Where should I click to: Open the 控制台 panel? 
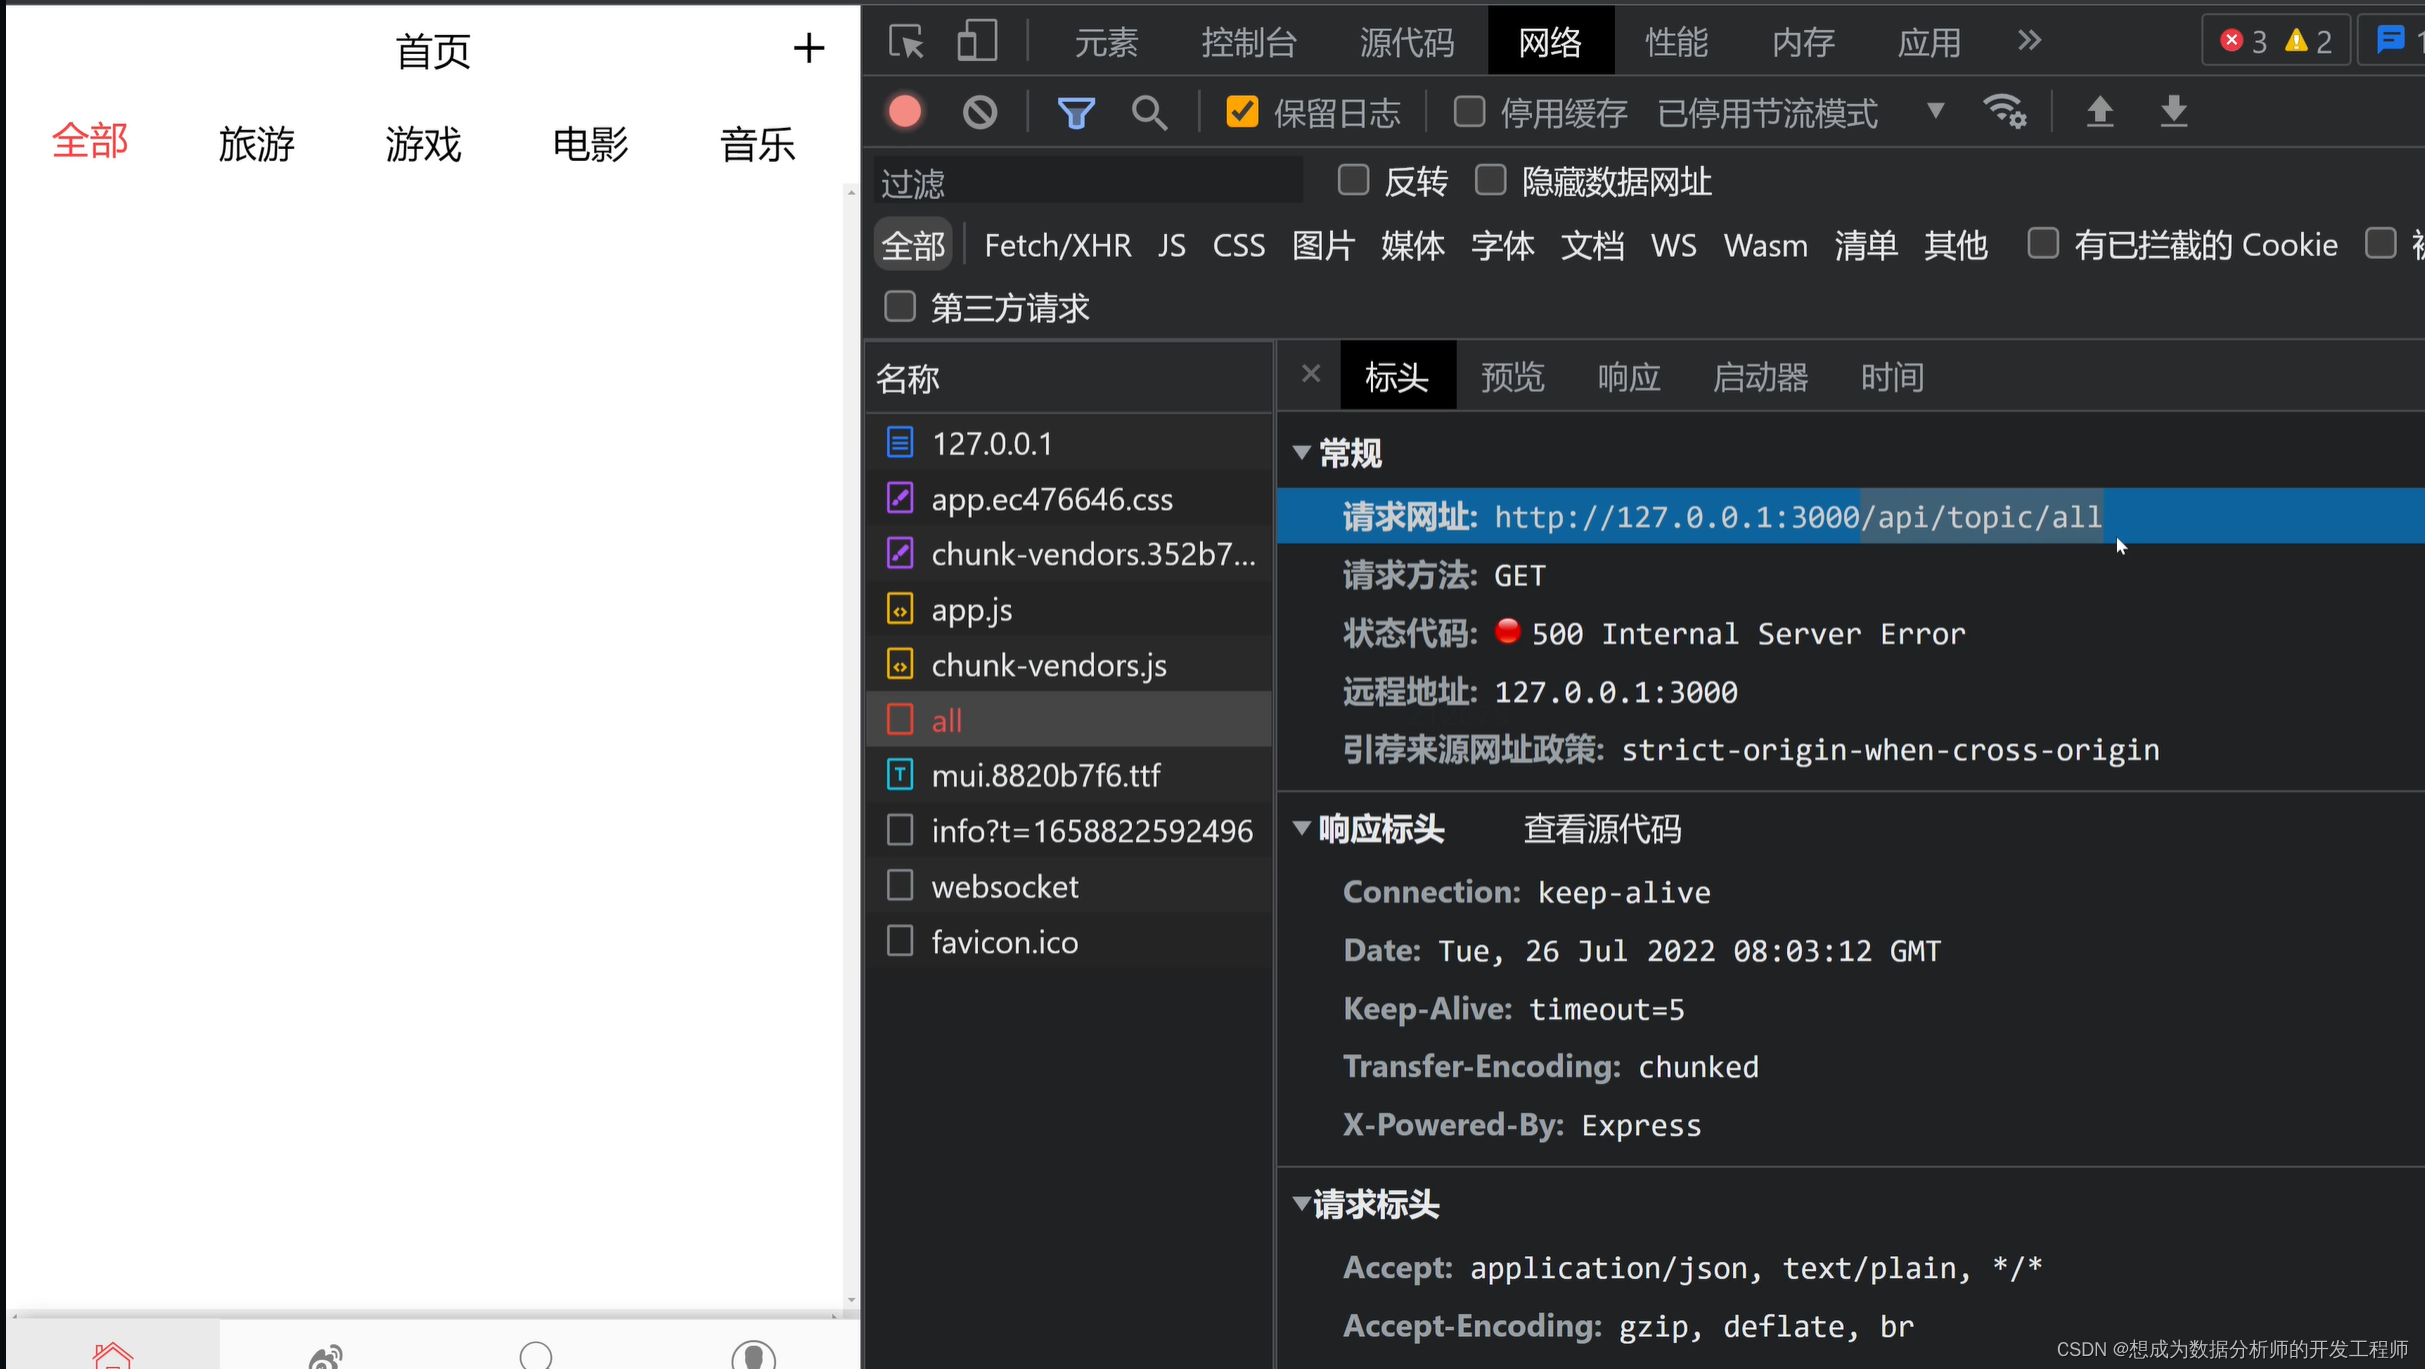(1248, 40)
